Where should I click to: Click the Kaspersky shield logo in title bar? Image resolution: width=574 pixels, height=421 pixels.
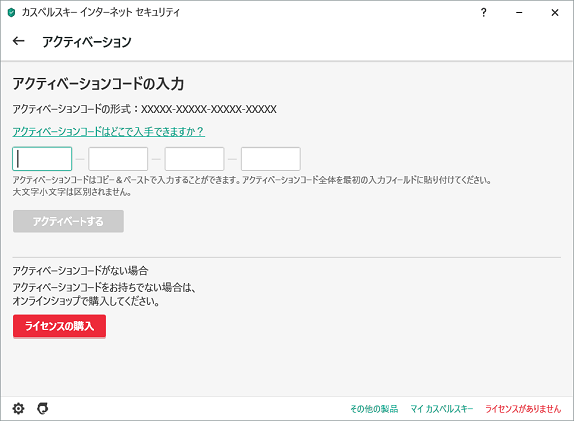(11, 13)
